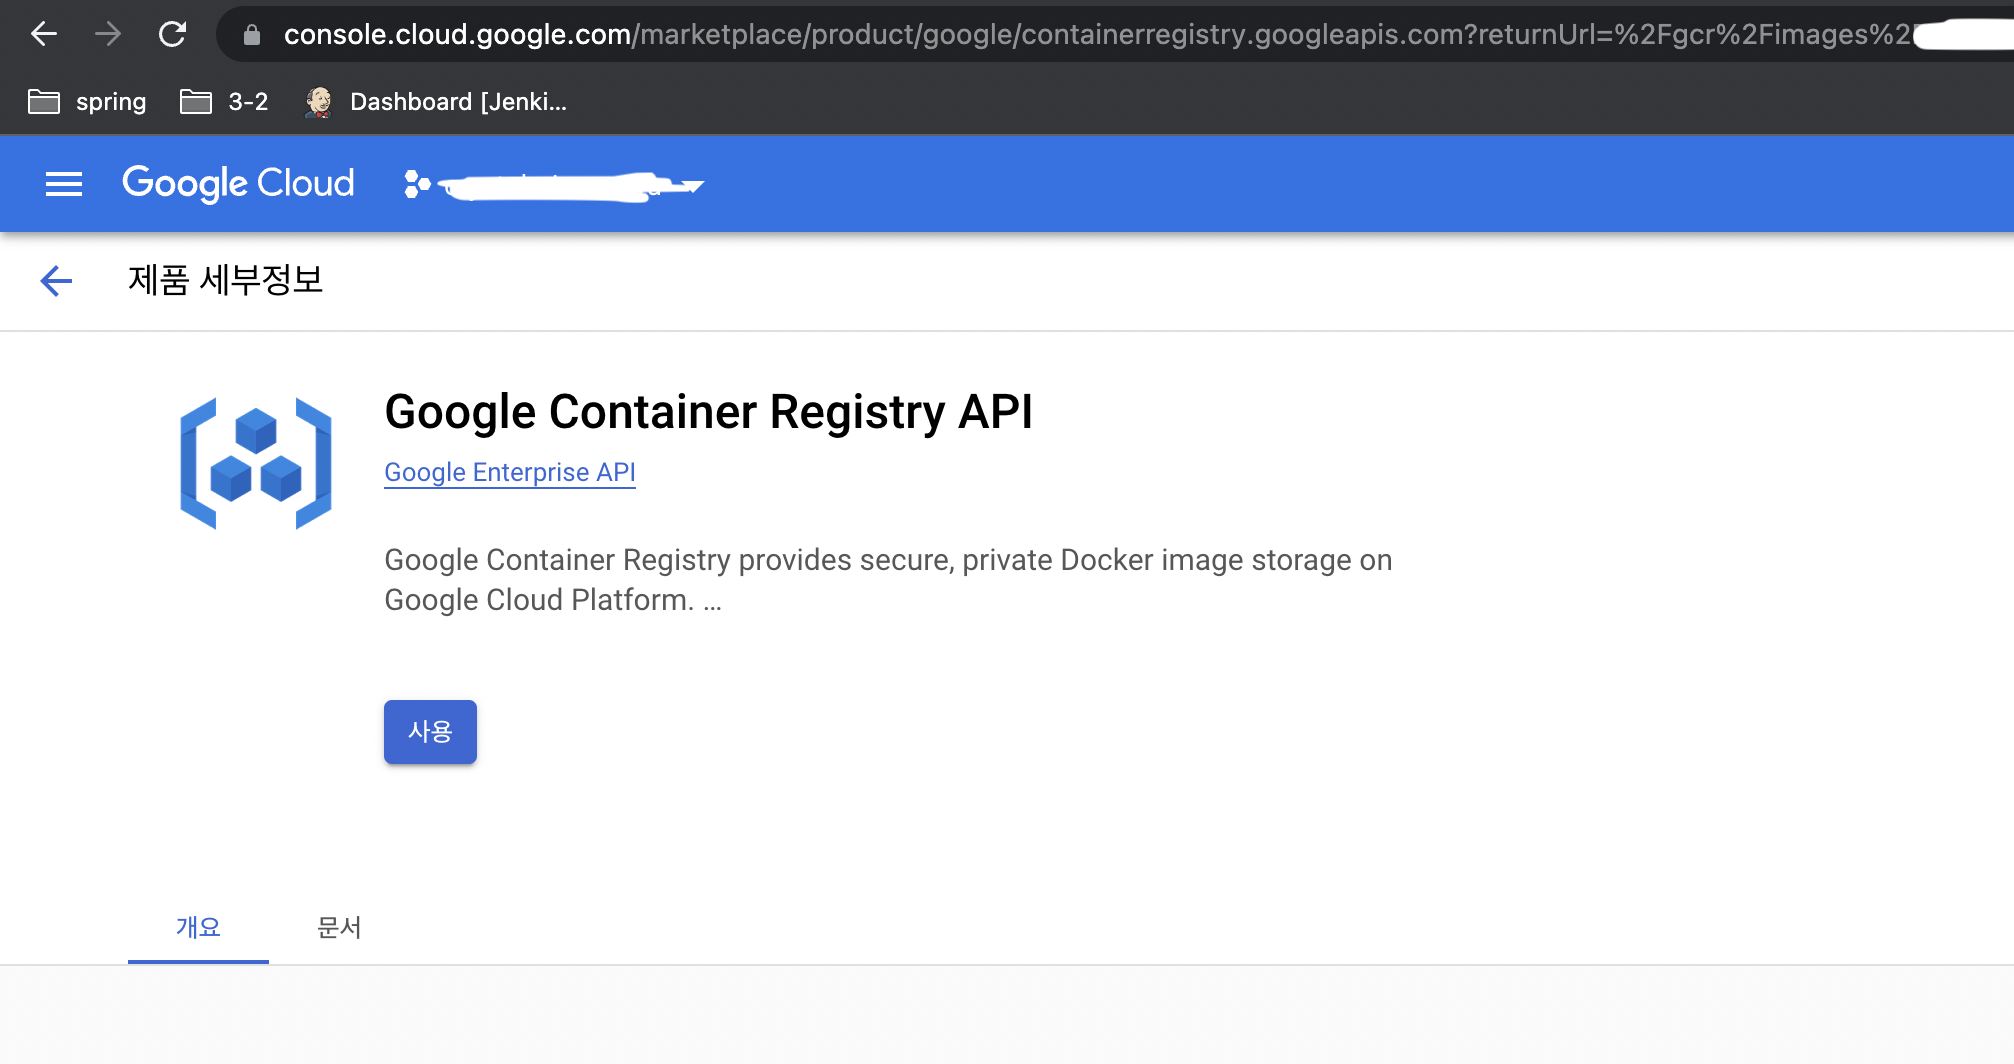
Task: Click the 사용 enable button
Action: pyautogui.click(x=429, y=731)
